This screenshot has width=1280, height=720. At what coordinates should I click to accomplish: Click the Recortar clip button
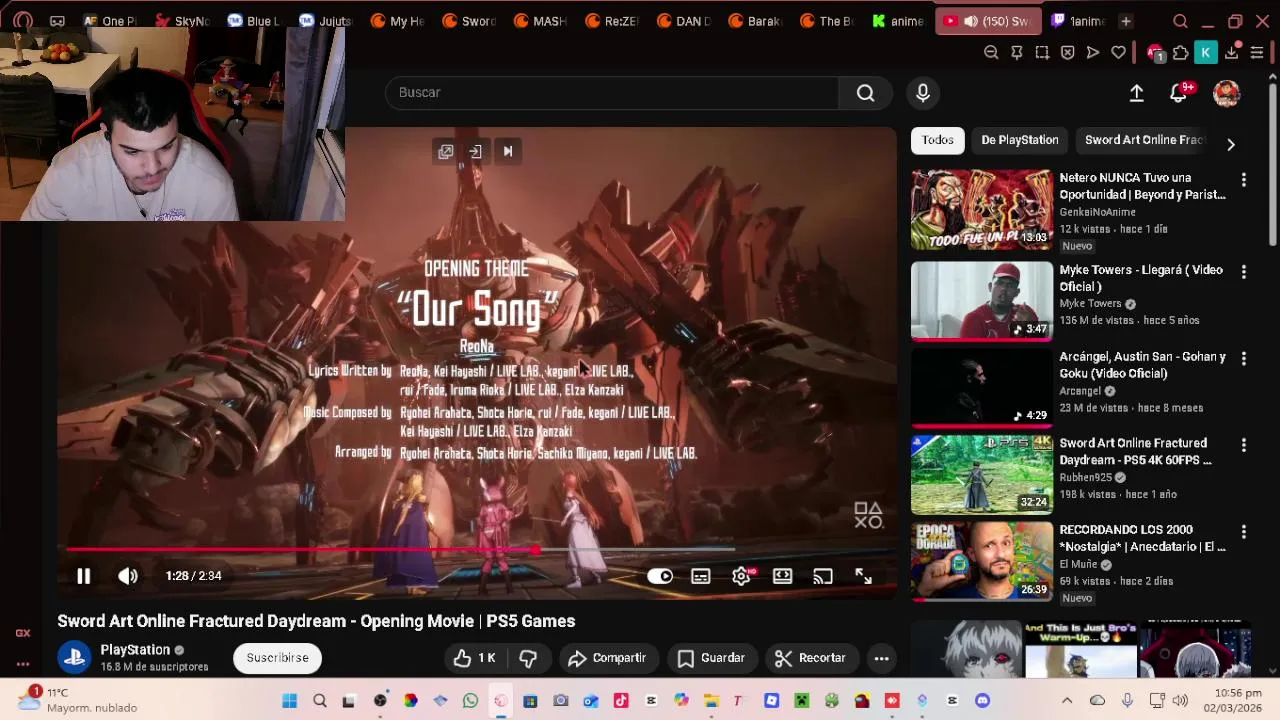[x=811, y=658]
